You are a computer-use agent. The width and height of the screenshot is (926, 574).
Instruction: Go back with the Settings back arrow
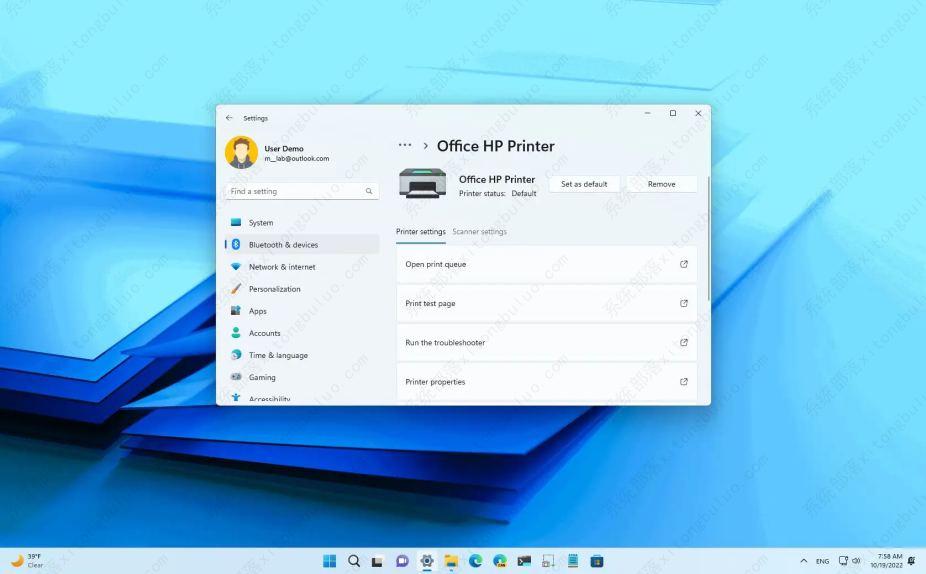coord(229,118)
